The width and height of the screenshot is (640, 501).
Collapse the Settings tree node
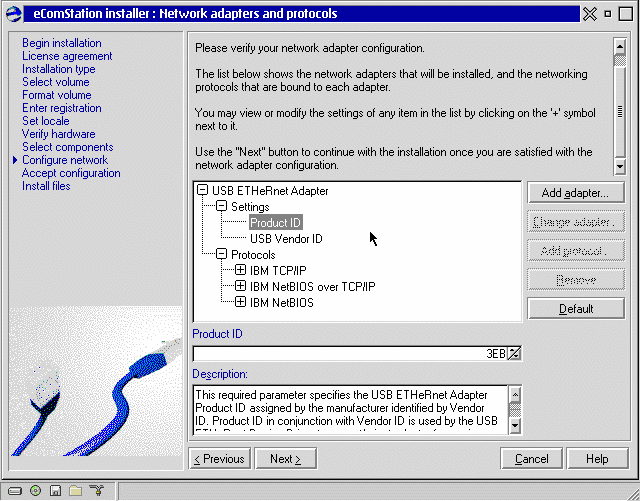pos(221,206)
